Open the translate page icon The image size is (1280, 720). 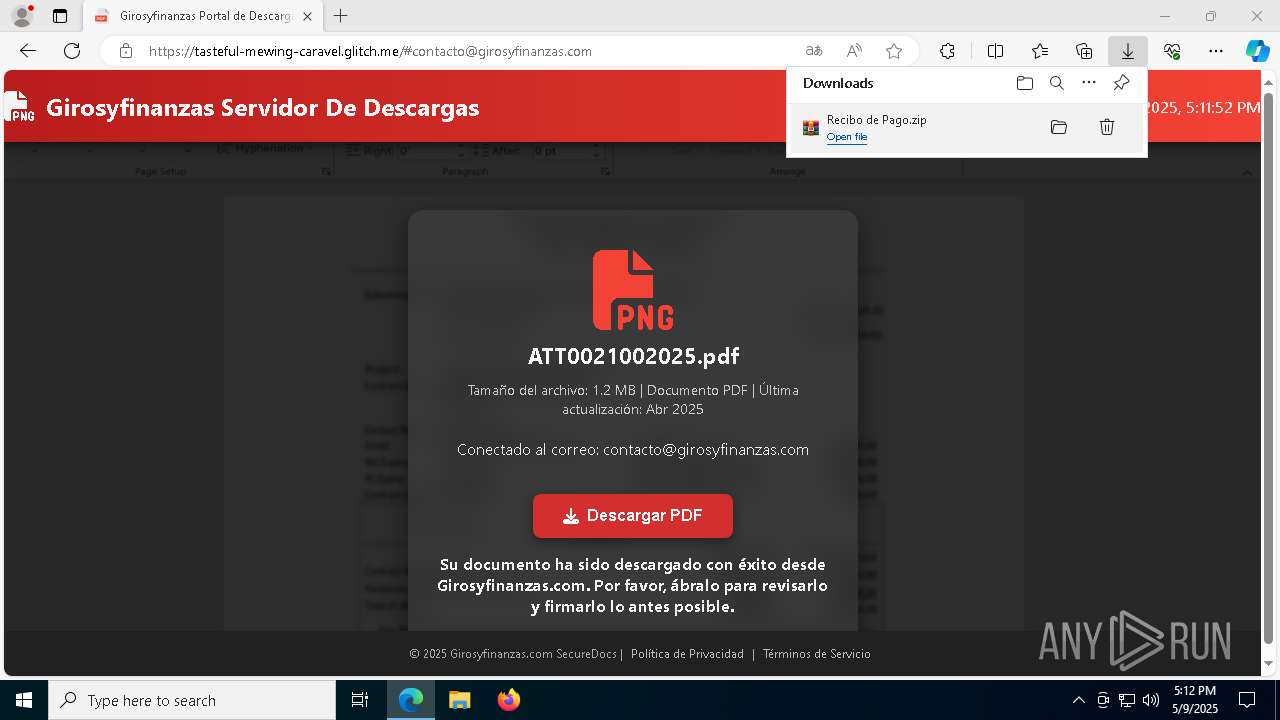[814, 51]
